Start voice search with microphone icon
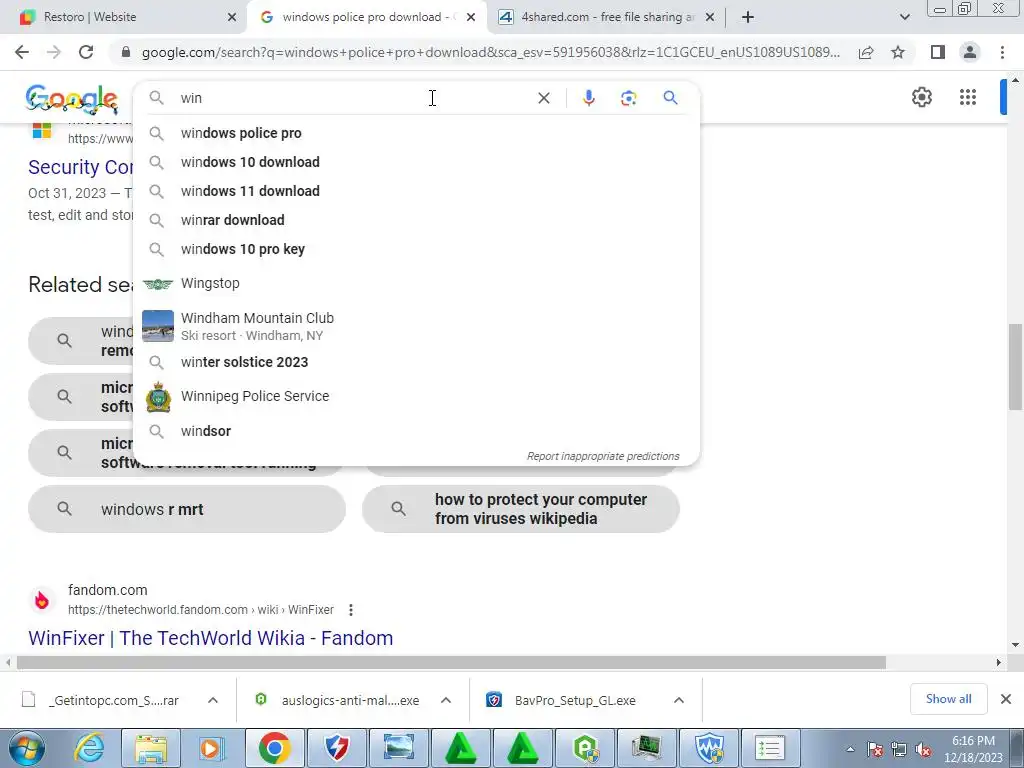Image resolution: width=1024 pixels, height=768 pixels. (588, 98)
